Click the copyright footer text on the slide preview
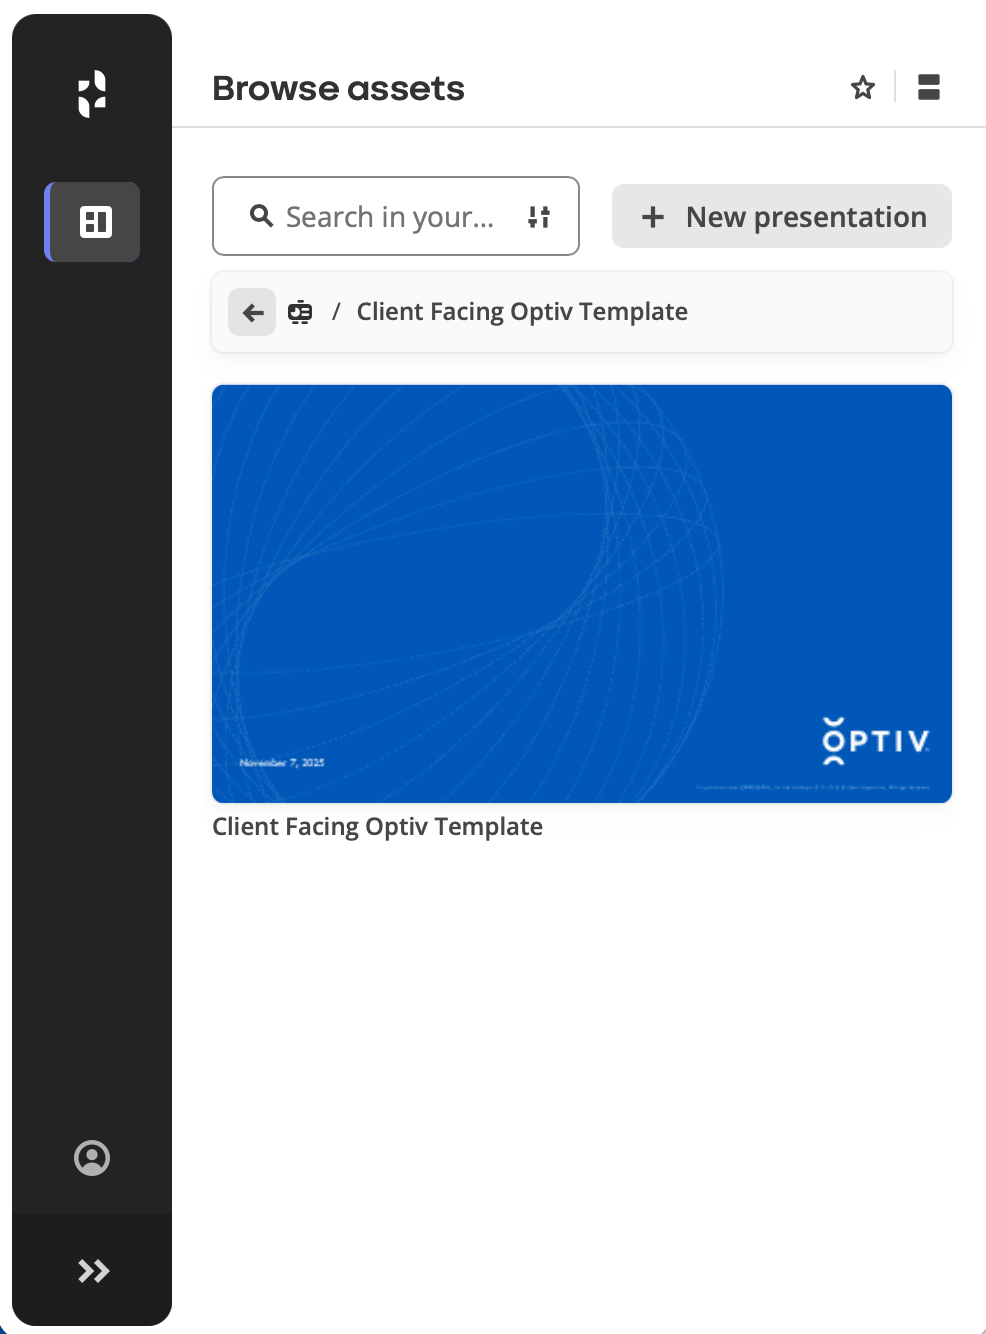 click(x=812, y=788)
